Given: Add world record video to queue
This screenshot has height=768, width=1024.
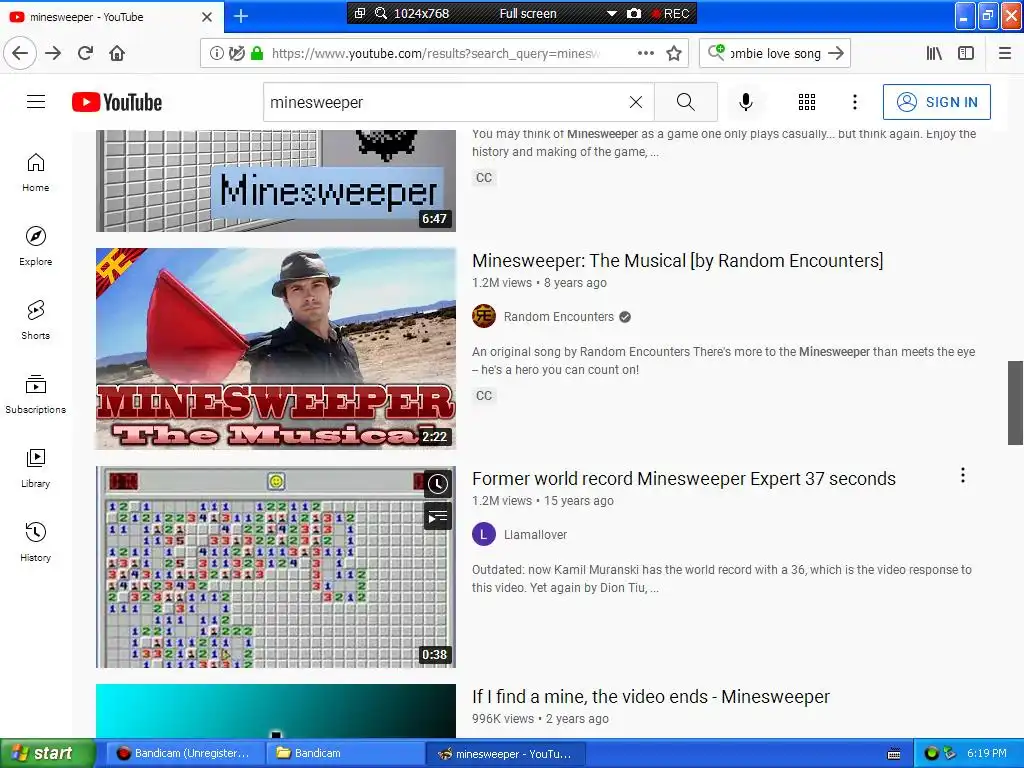Looking at the screenshot, I should [438, 518].
